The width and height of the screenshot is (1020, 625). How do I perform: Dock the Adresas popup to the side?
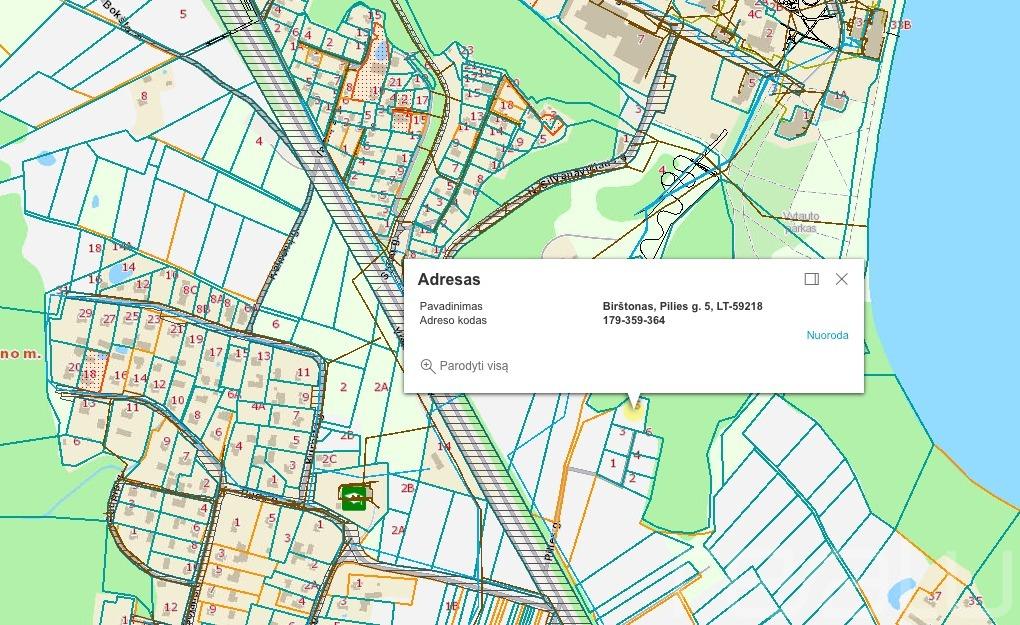[812, 279]
